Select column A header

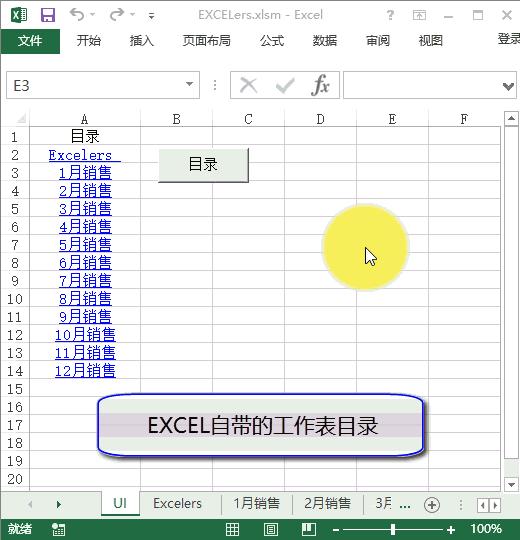coord(85,119)
